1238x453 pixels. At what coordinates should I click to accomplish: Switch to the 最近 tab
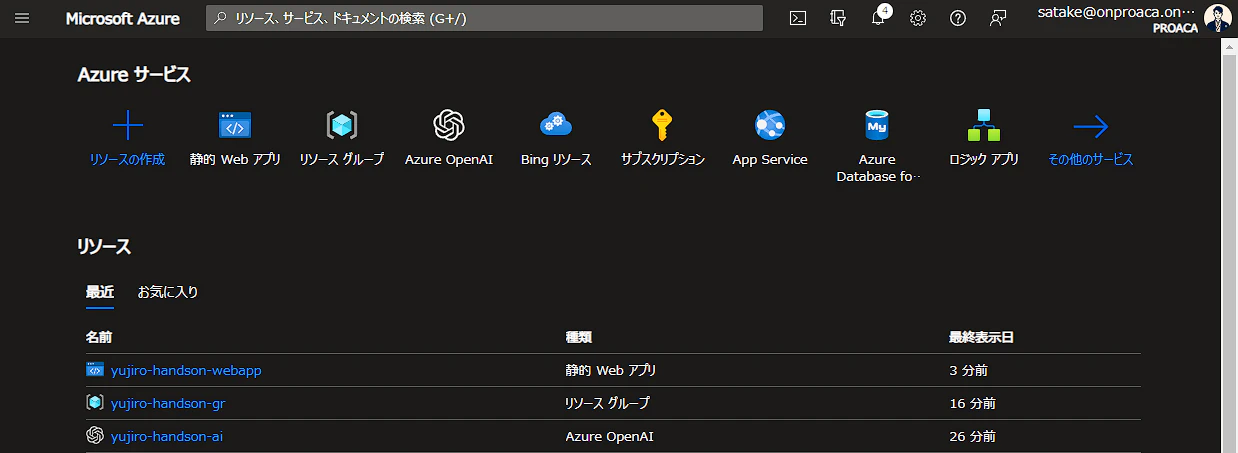click(100, 292)
